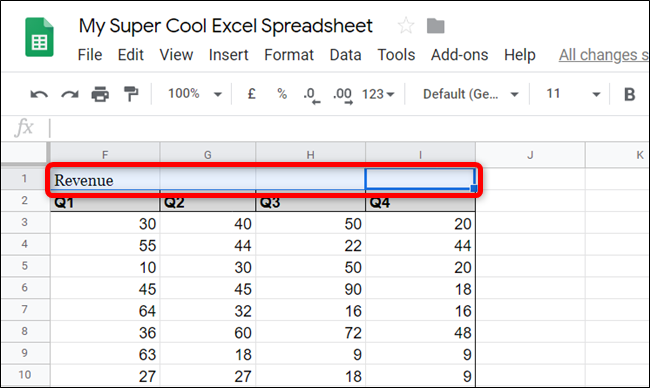Screen dimensions: 650x388
Task: Select cell with 55 in row 4
Action: (x=105, y=245)
